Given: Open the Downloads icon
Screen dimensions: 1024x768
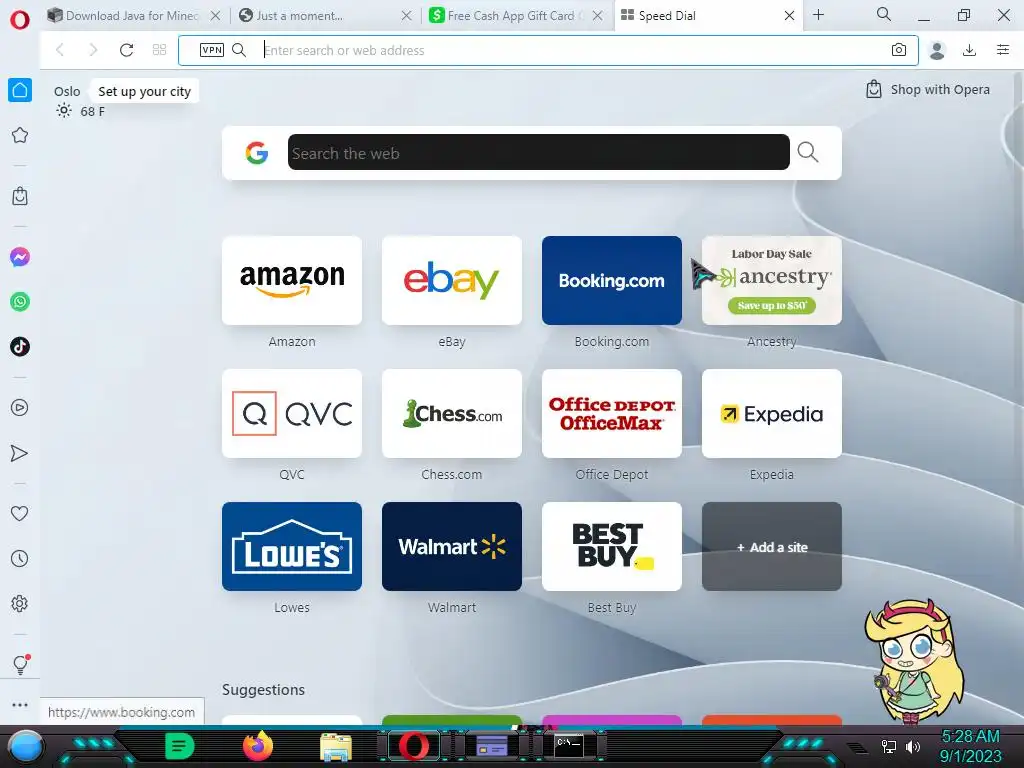Looking at the screenshot, I should click(970, 50).
